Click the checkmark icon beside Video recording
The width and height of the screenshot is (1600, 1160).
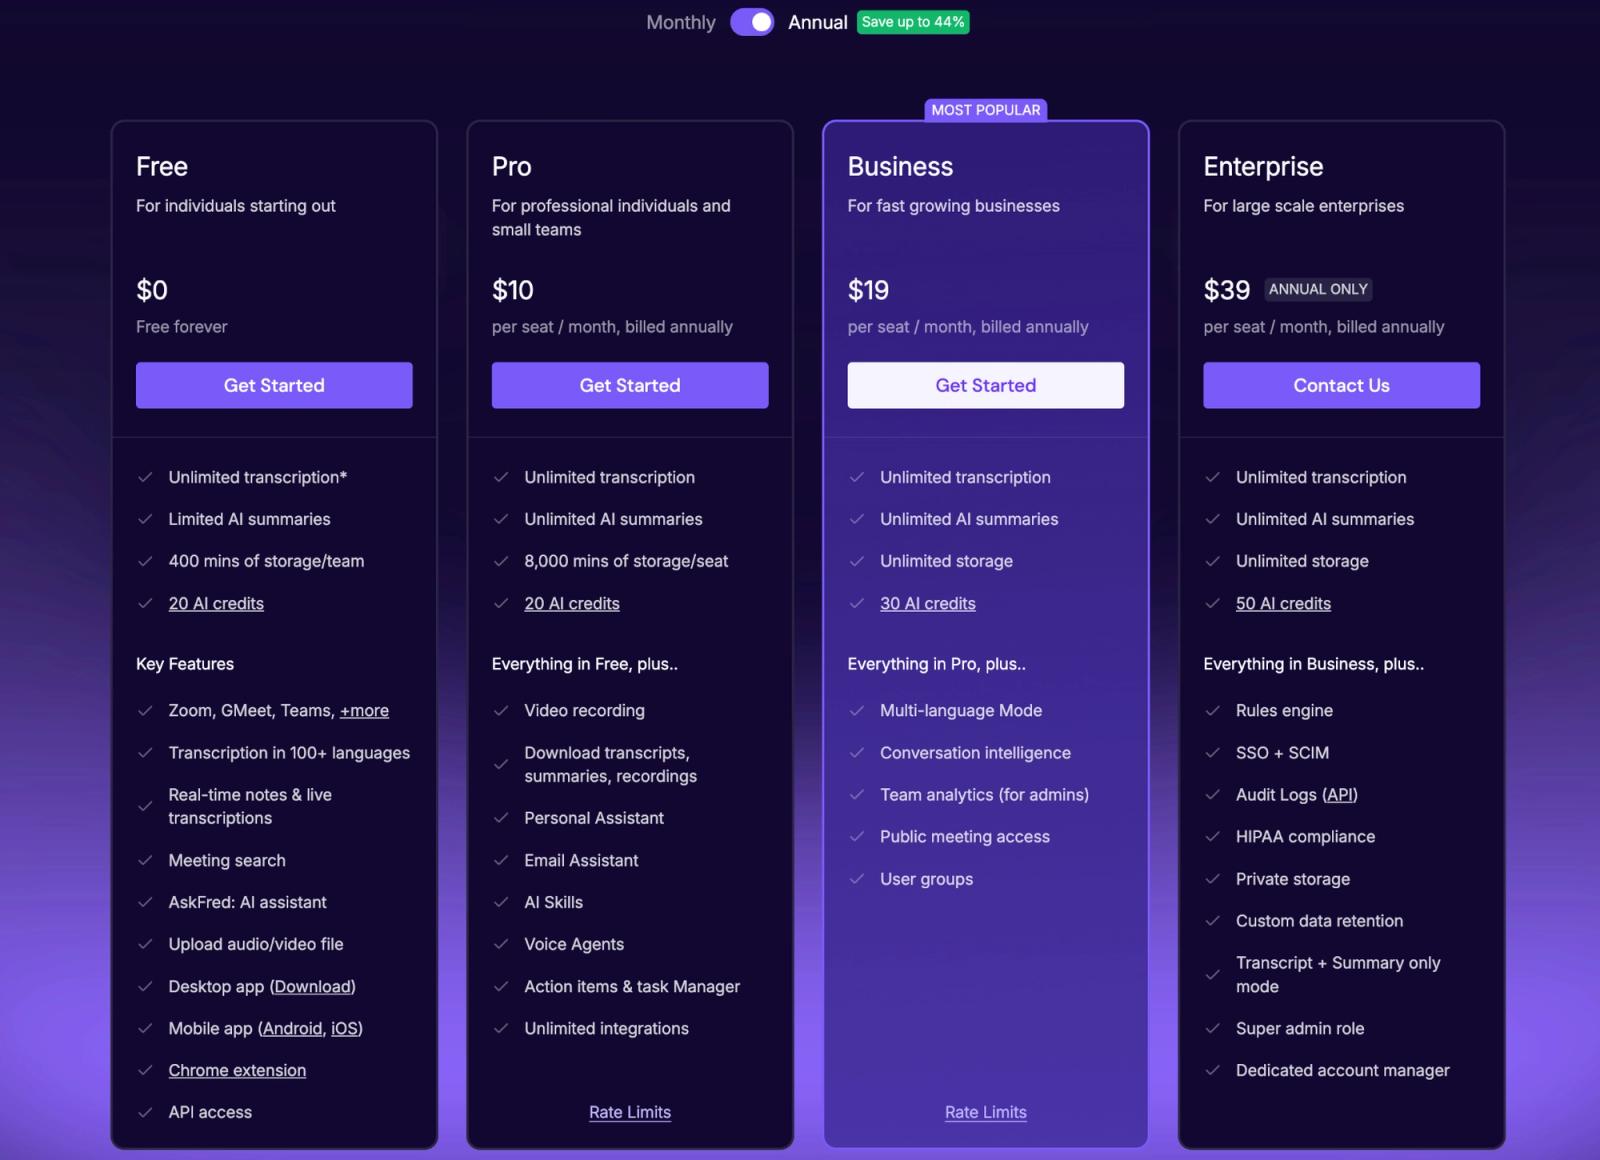501,711
